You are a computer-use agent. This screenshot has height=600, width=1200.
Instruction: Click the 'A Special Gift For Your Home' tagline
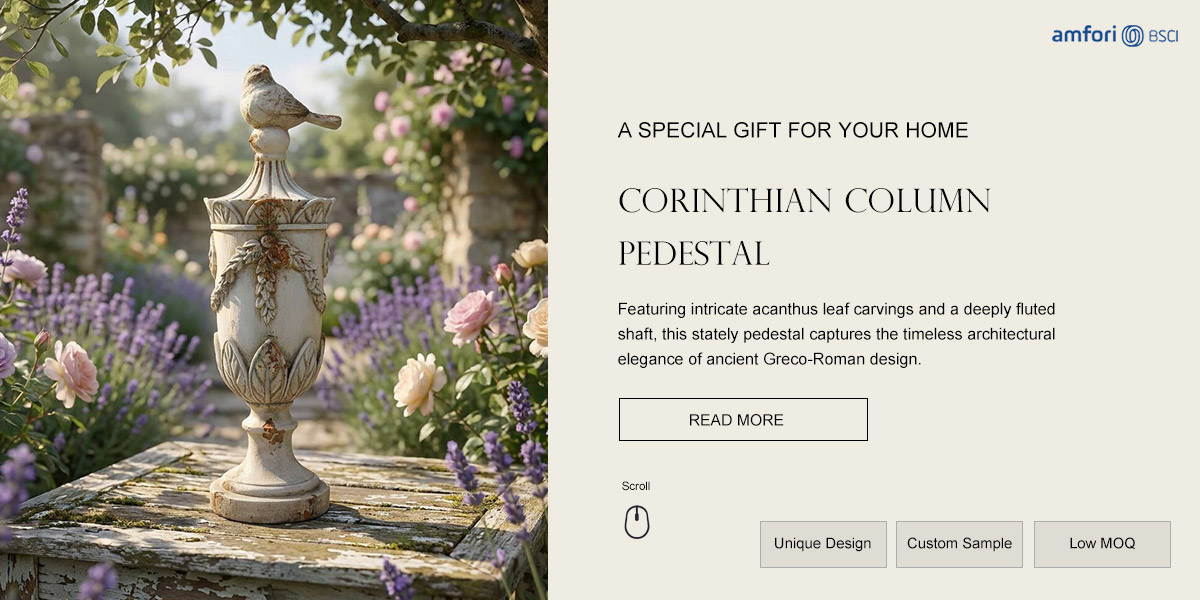(x=793, y=130)
